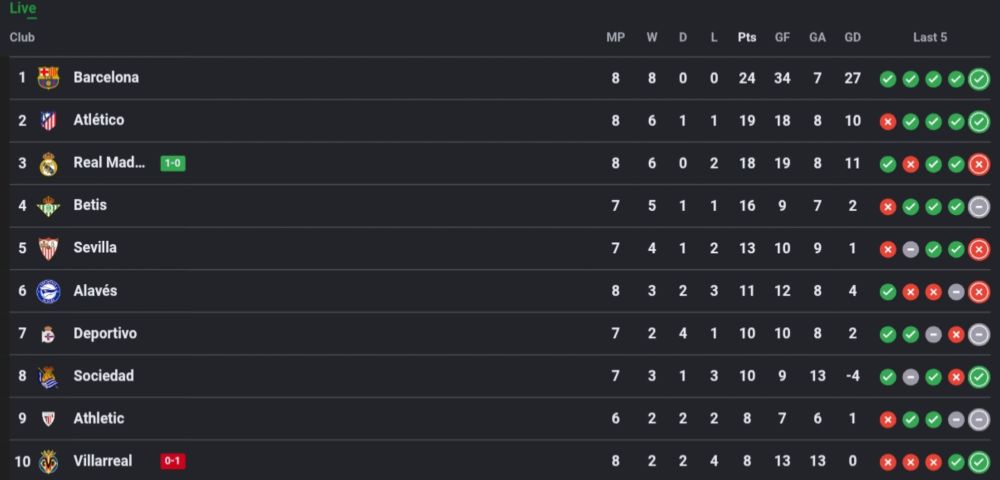Click the Alavés club crest

48,291
